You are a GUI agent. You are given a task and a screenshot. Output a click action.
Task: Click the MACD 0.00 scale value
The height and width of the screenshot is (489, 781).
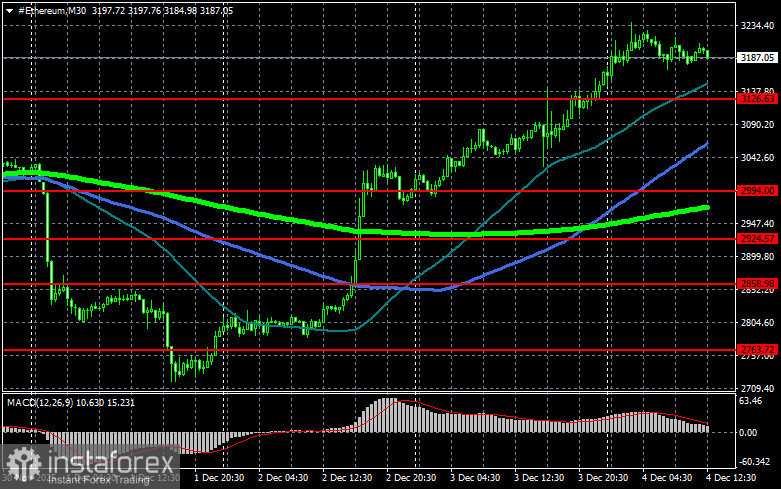tap(748, 432)
